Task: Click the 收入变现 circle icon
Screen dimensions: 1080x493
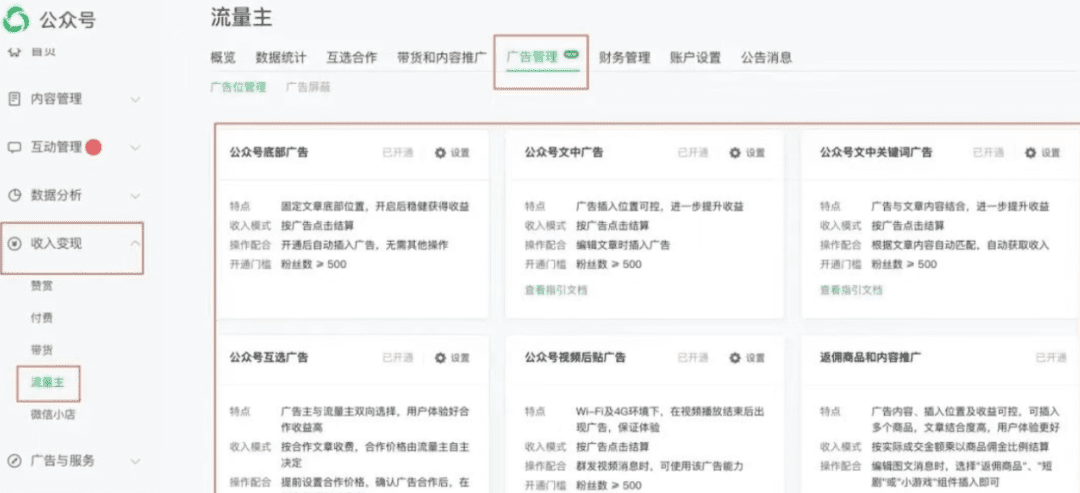Action: point(14,244)
